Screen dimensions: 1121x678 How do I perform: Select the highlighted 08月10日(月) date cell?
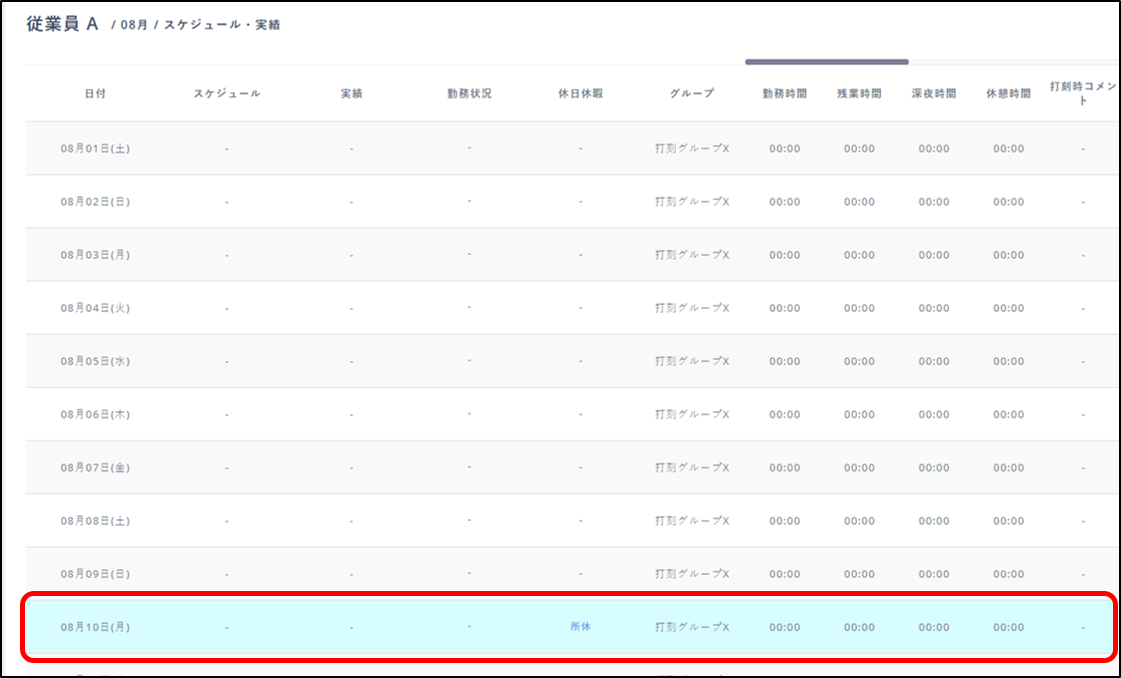coord(95,628)
